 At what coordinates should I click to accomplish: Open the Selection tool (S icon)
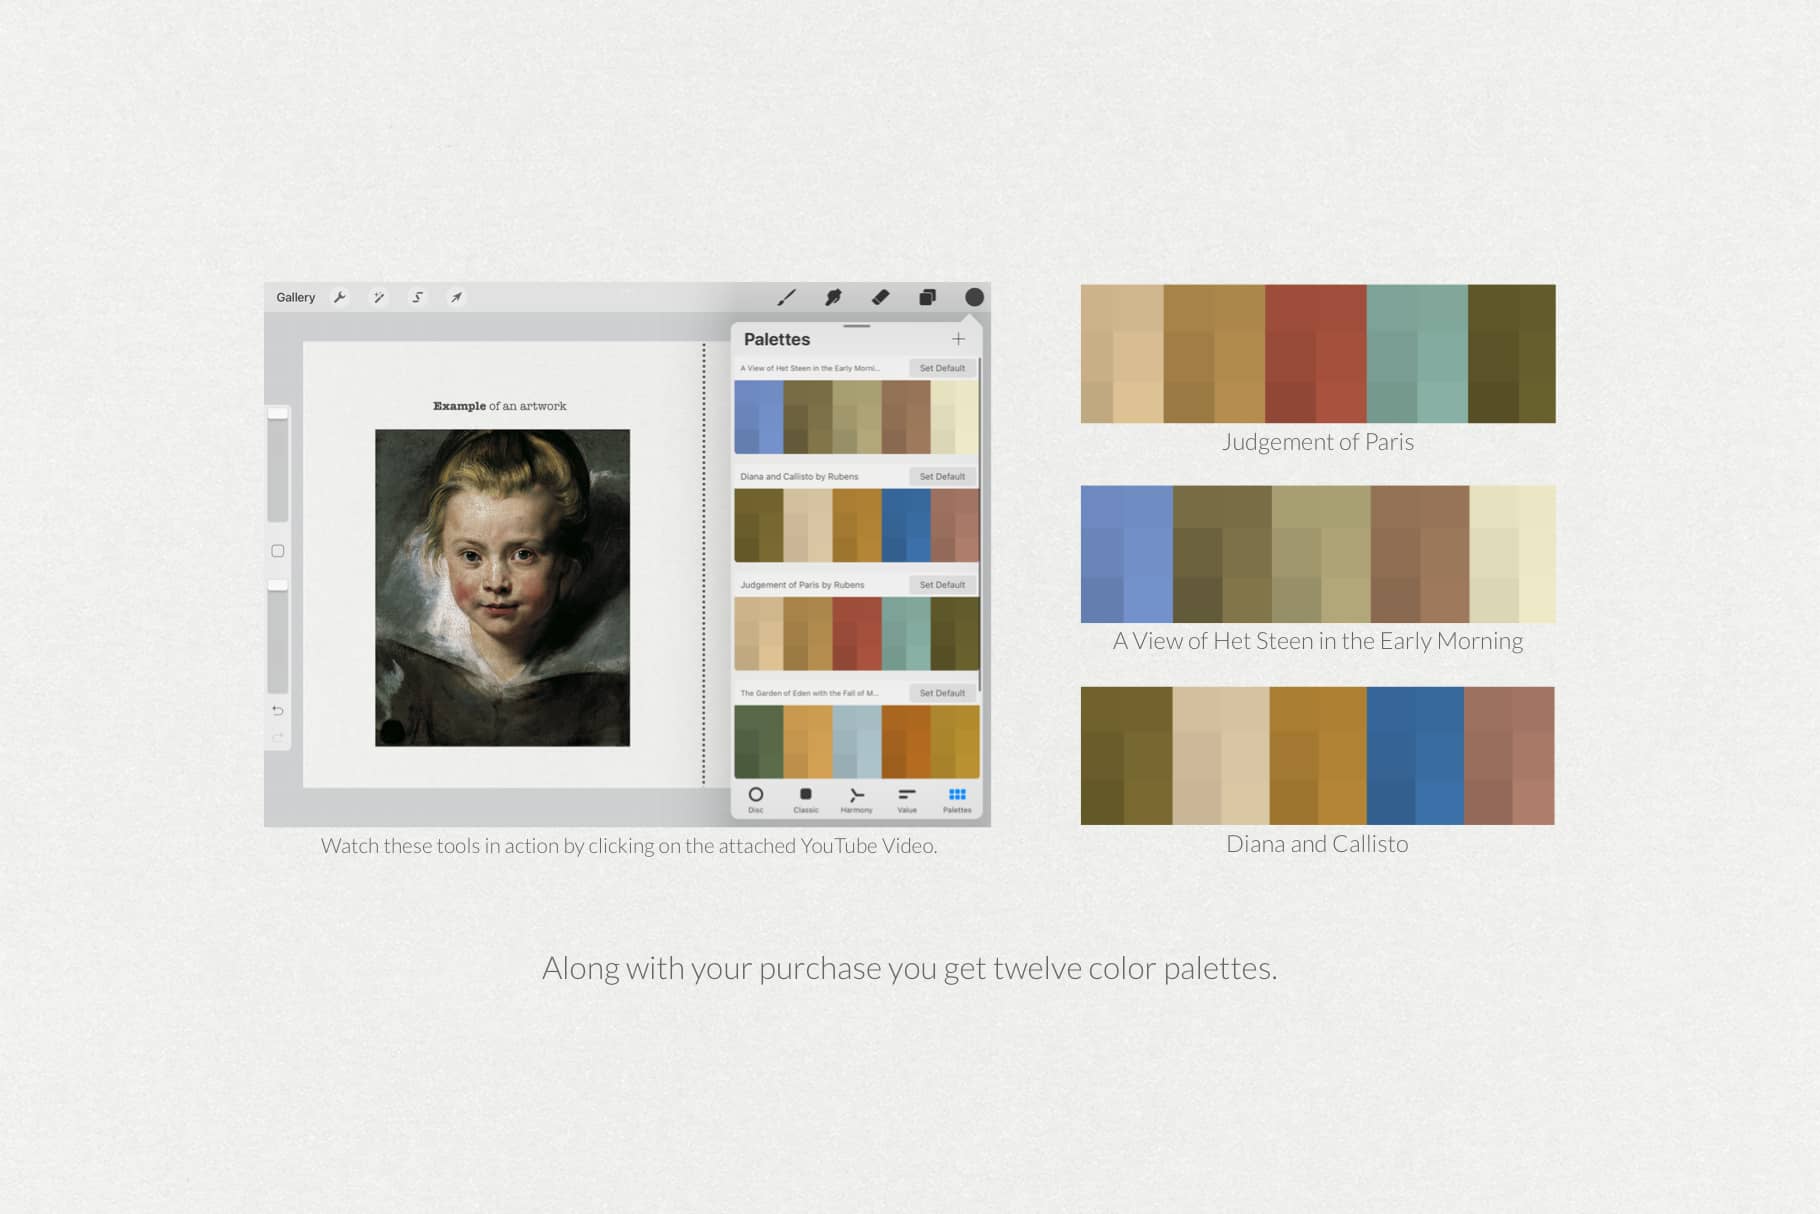click(417, 297)
